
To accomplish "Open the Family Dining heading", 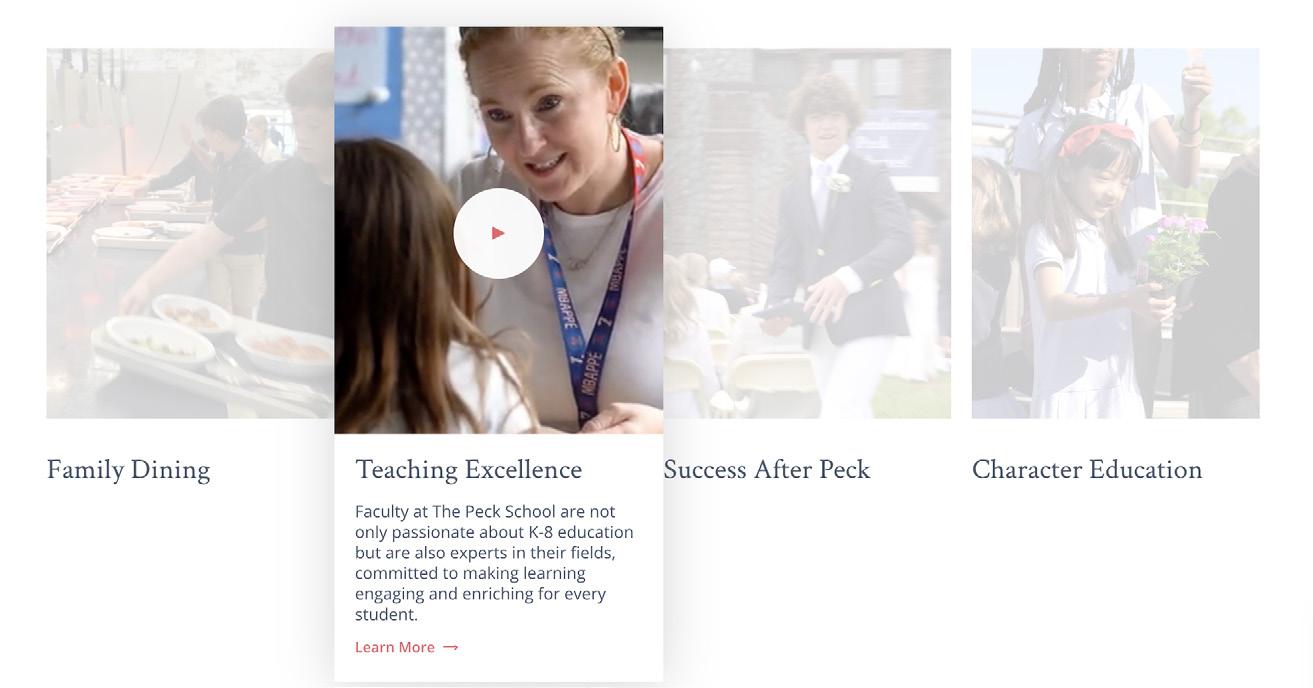I will tap(128, 470).
